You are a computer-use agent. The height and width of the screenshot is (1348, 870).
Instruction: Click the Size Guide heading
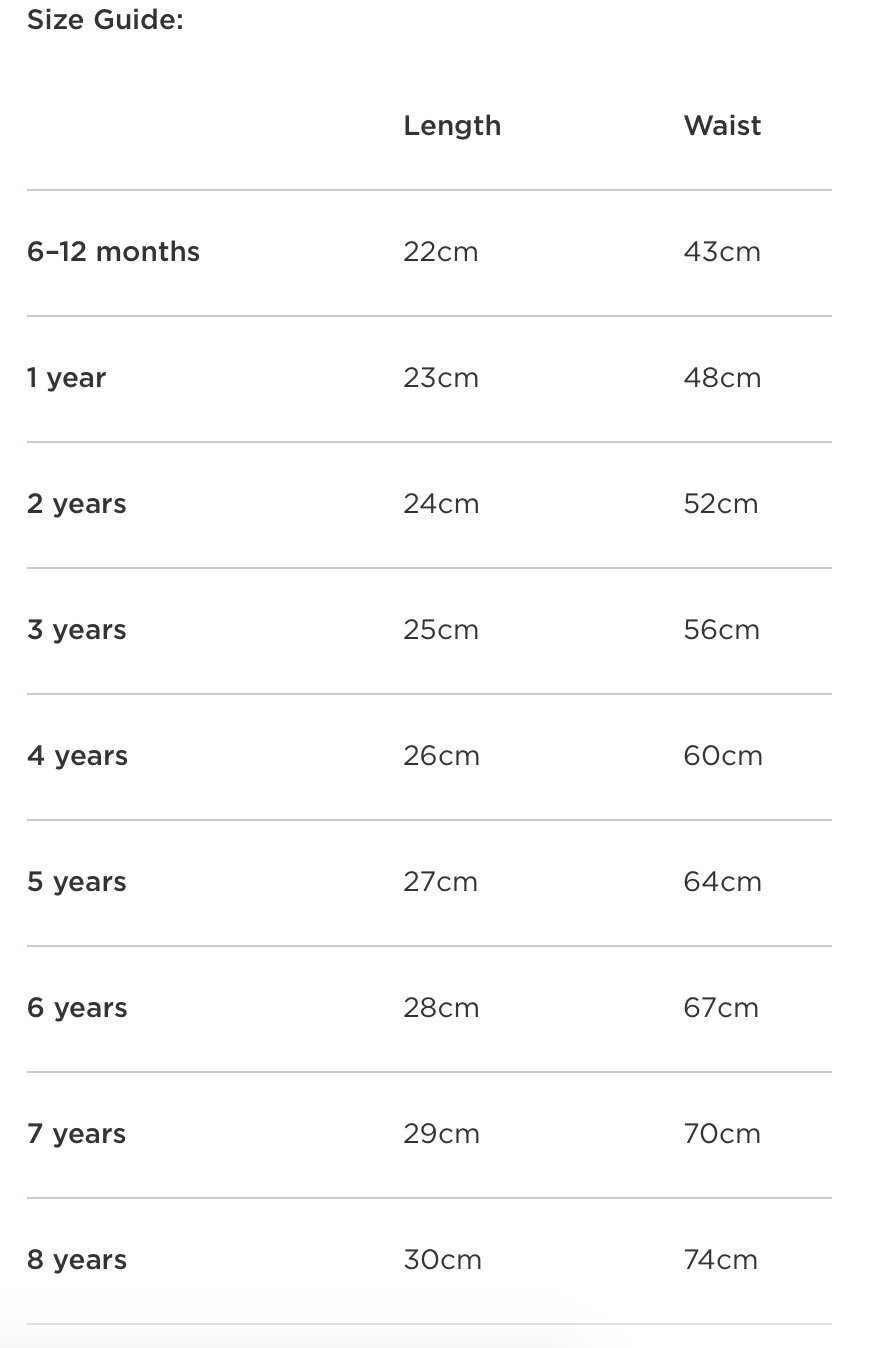[x=105, y=20]
